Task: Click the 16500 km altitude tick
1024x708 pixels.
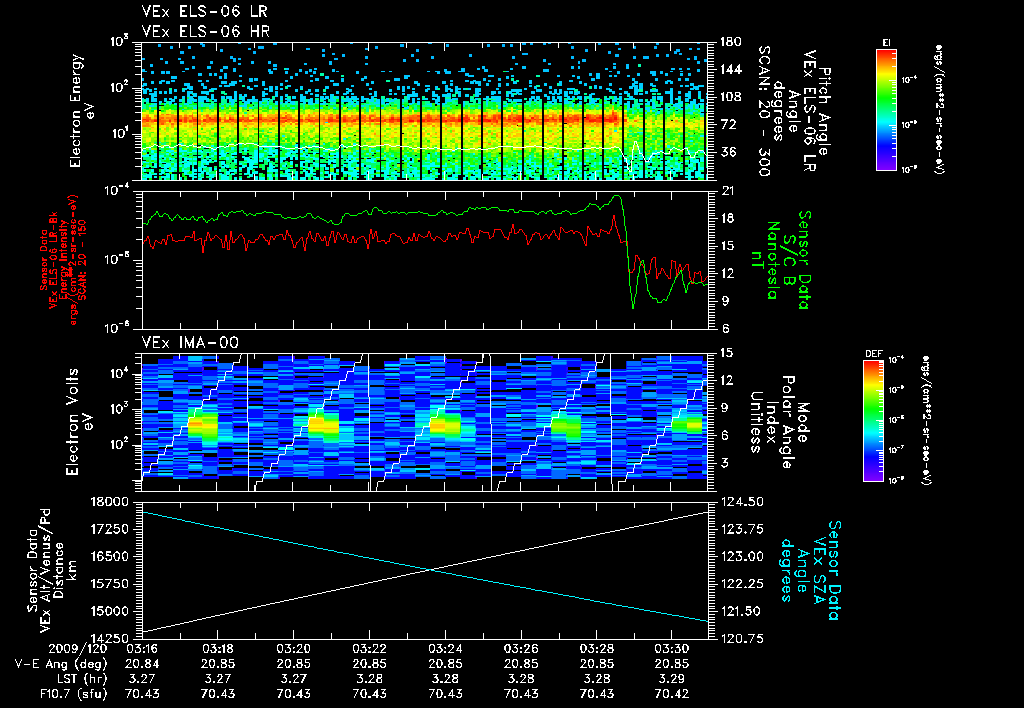Action: (110, 556)
